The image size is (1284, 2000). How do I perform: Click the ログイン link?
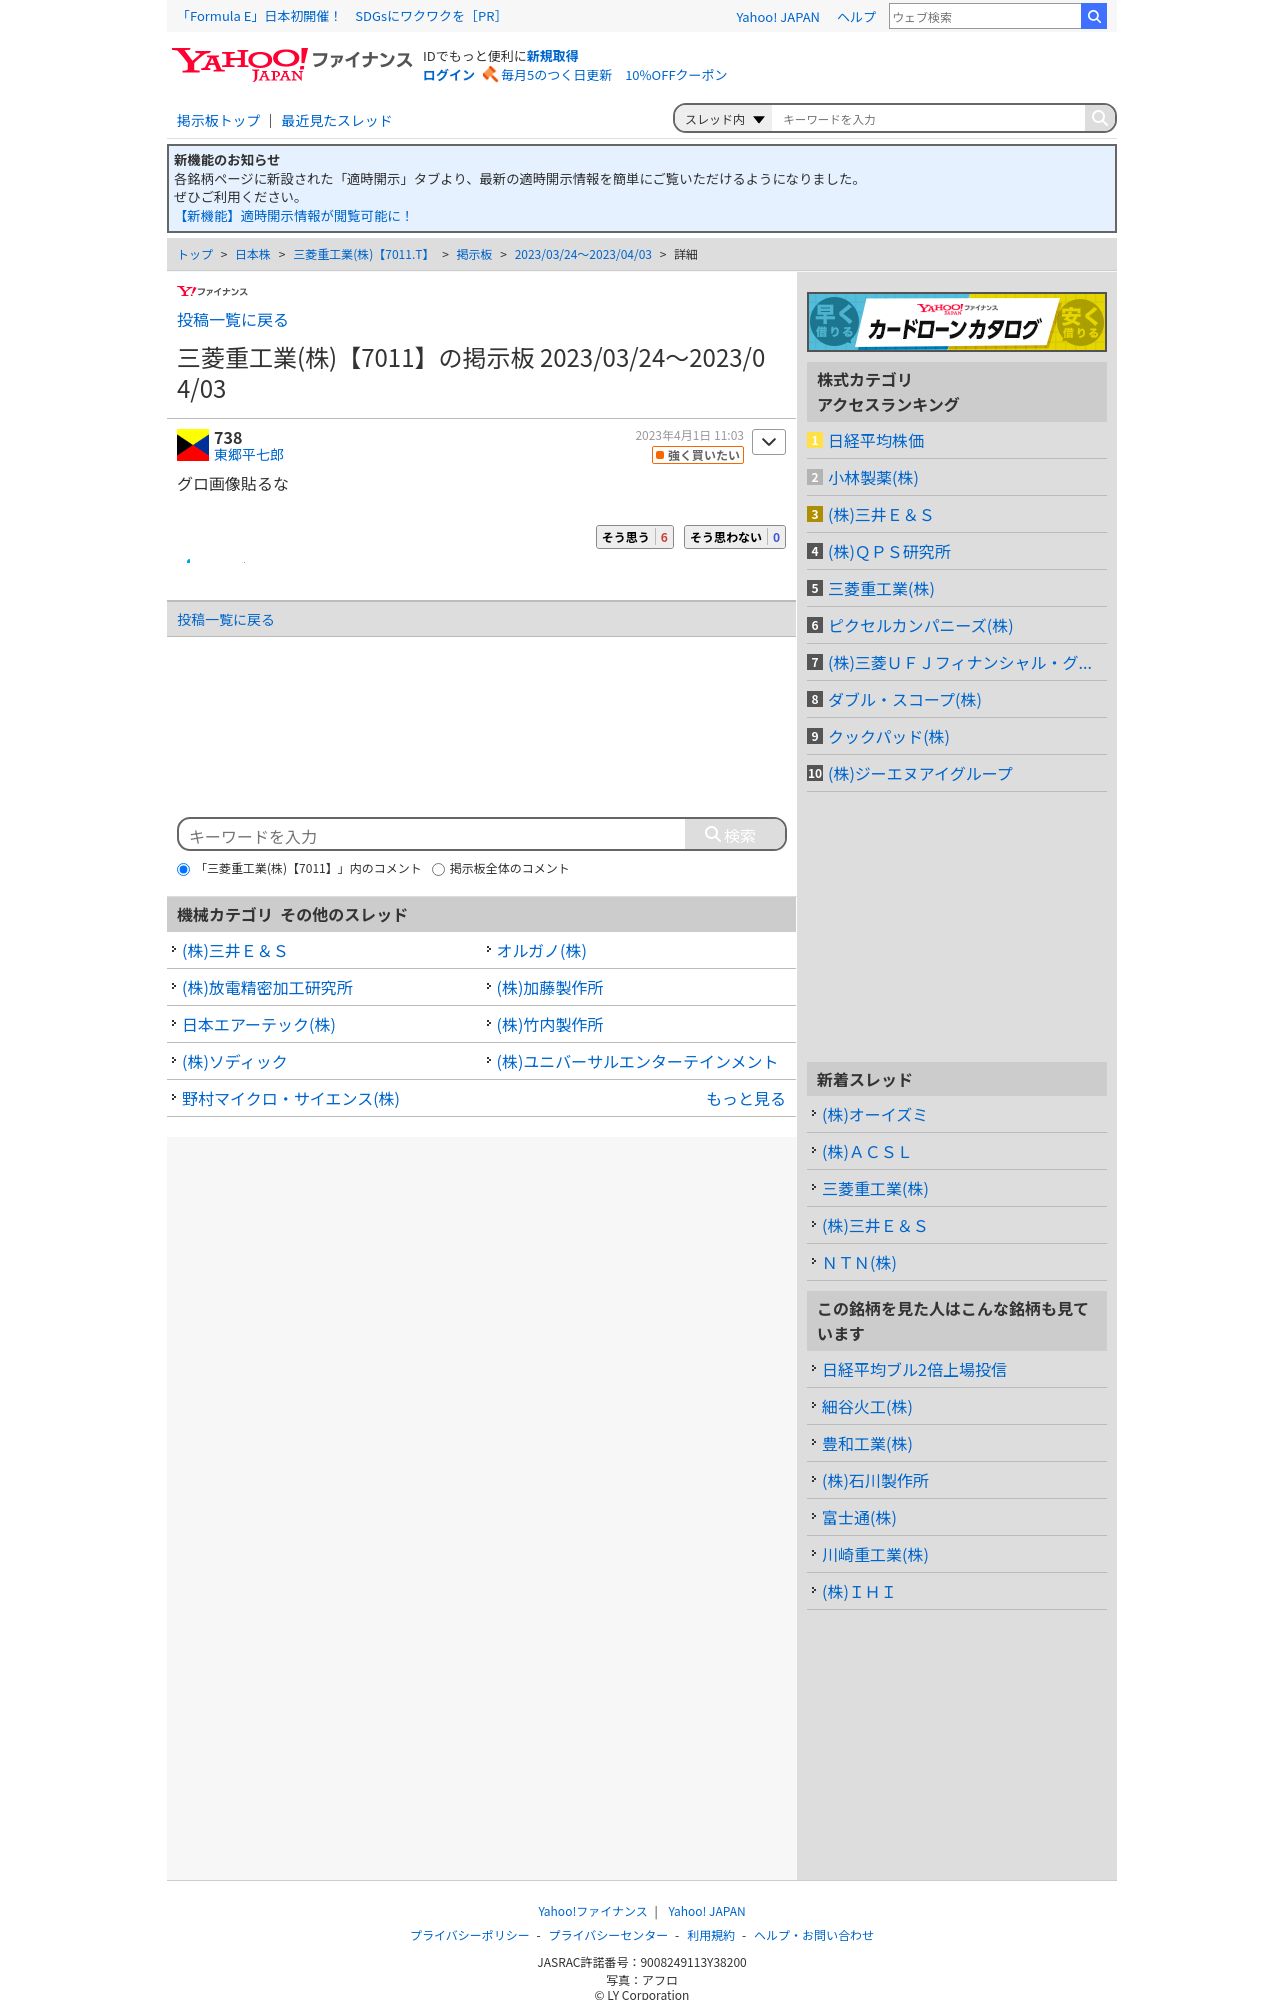click(448, 75)
